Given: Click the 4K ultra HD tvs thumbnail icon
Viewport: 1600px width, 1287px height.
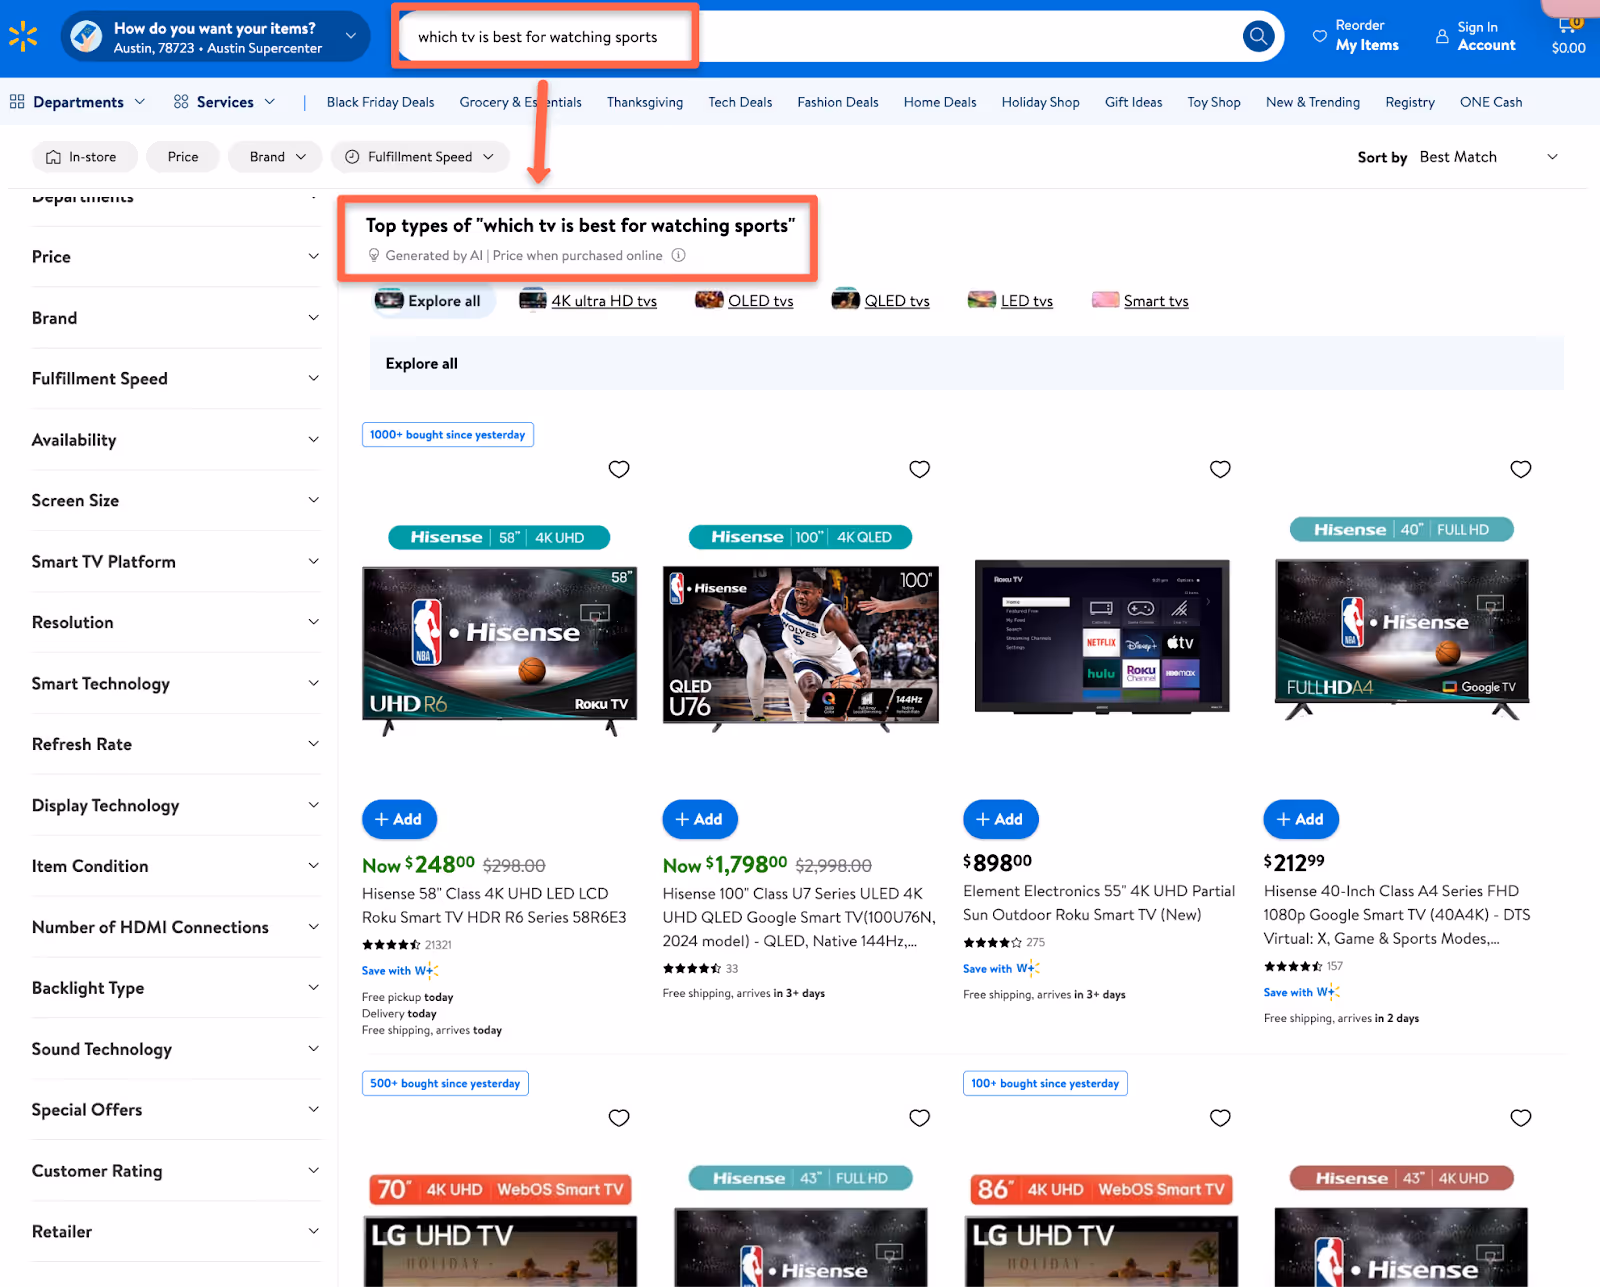Looking at the screenshot, I should [533, 300].
